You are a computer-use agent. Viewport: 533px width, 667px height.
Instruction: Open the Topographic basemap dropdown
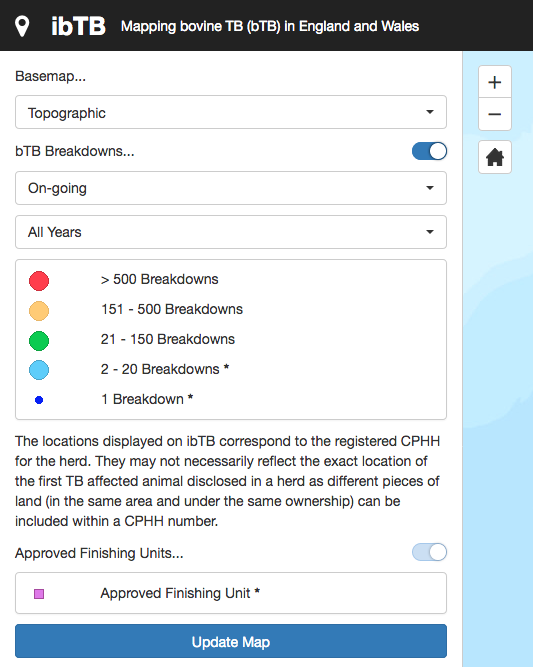coord(231,112)
